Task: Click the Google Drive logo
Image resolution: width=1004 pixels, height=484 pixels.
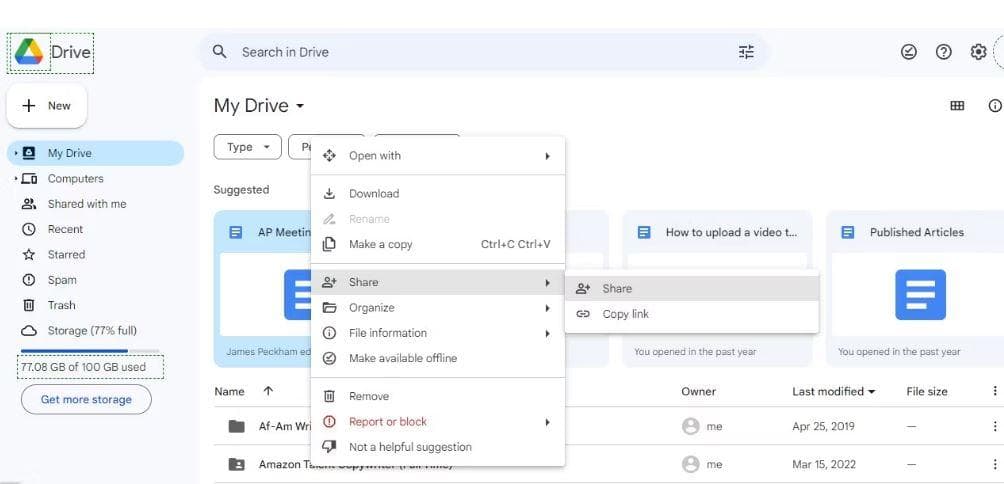Action: click(x=29, y=52)
